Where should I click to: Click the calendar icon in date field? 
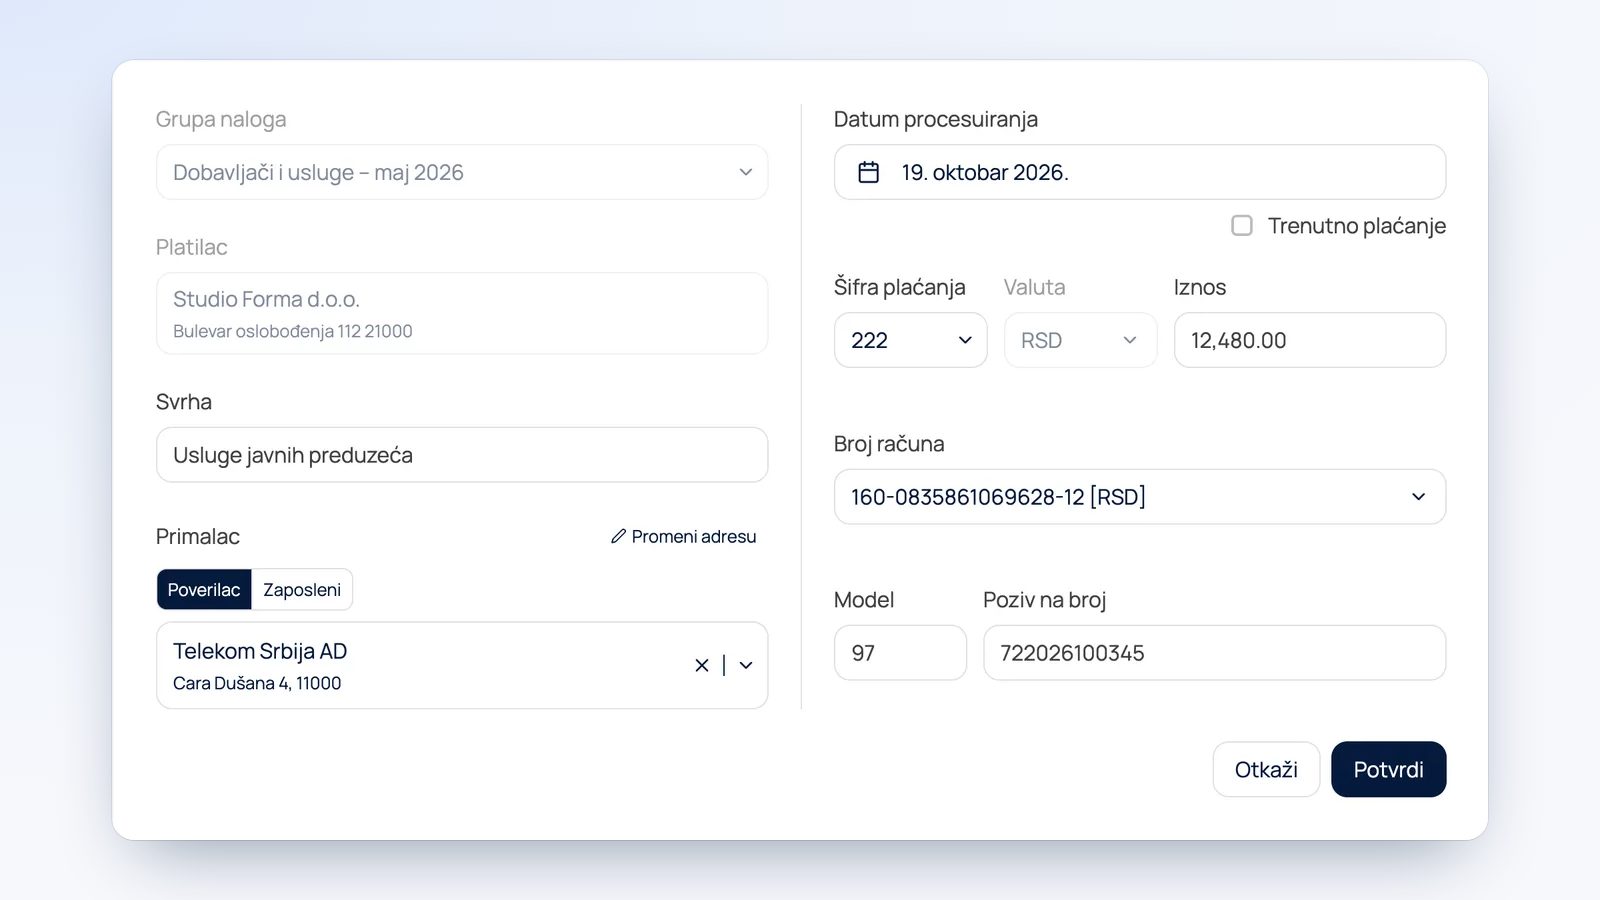(869, 172)
